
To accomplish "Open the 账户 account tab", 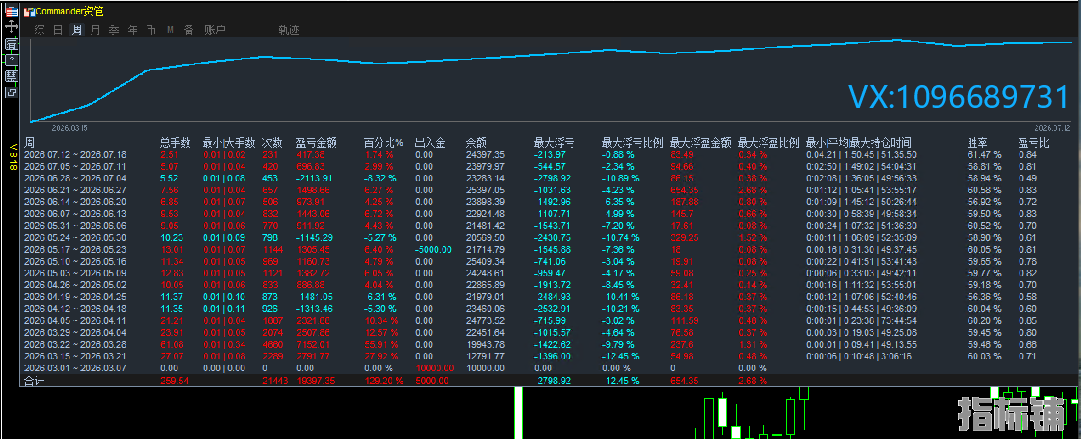I will point(214,30).
